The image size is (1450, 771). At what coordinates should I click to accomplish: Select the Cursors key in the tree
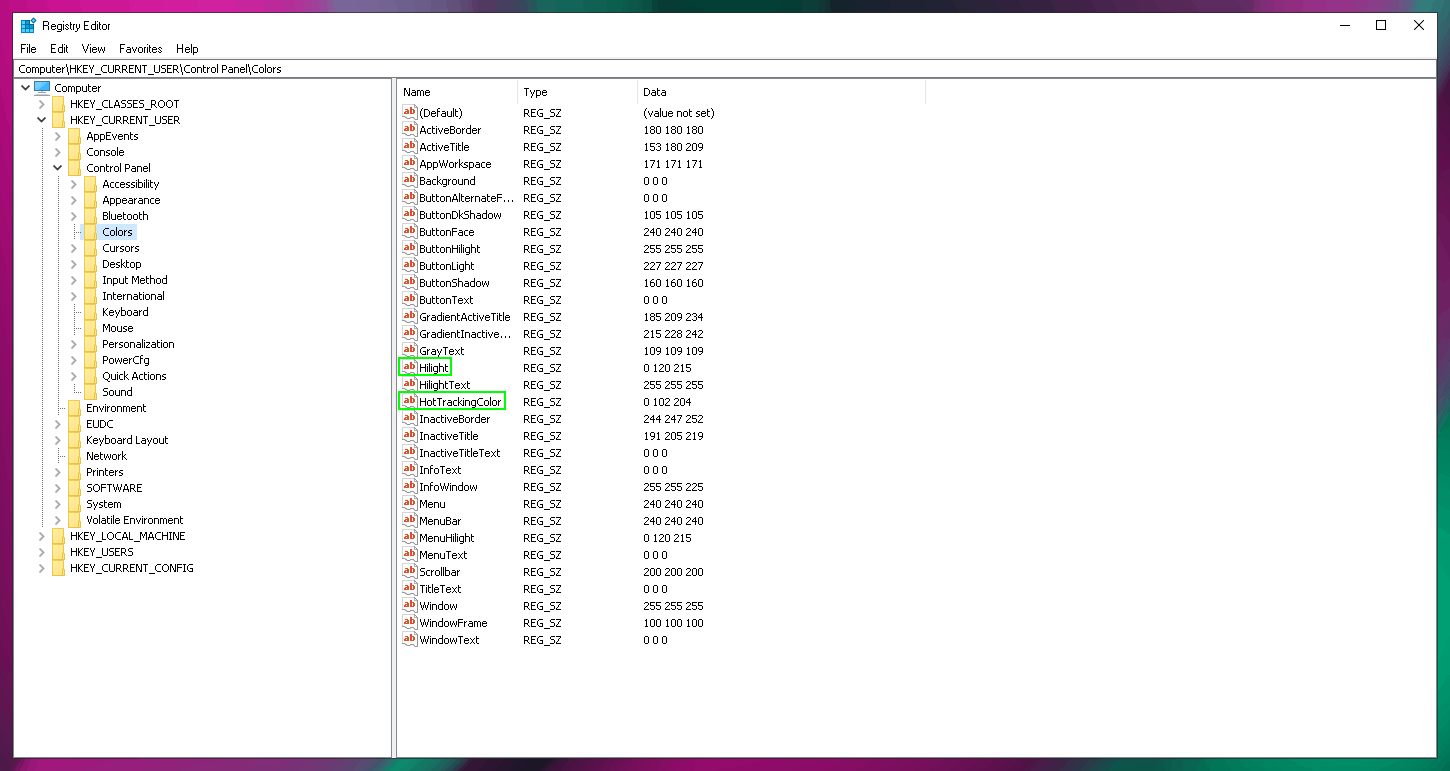121,248
